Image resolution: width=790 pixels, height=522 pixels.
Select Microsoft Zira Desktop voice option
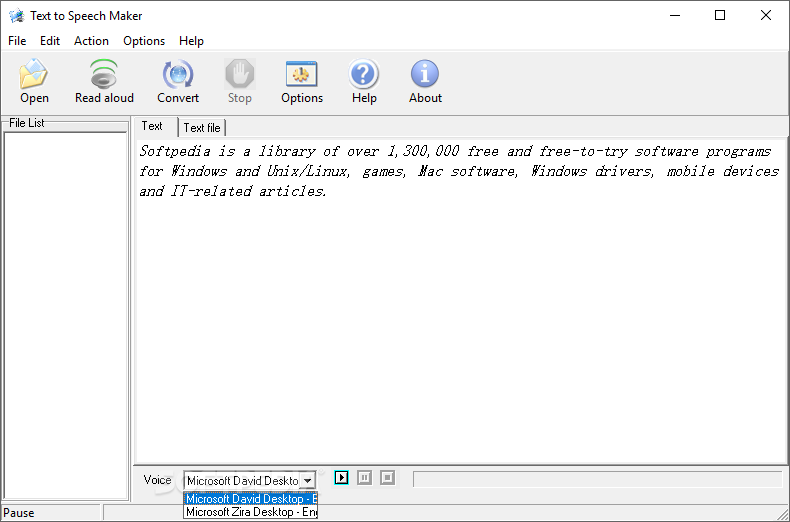tap(251, 512)
